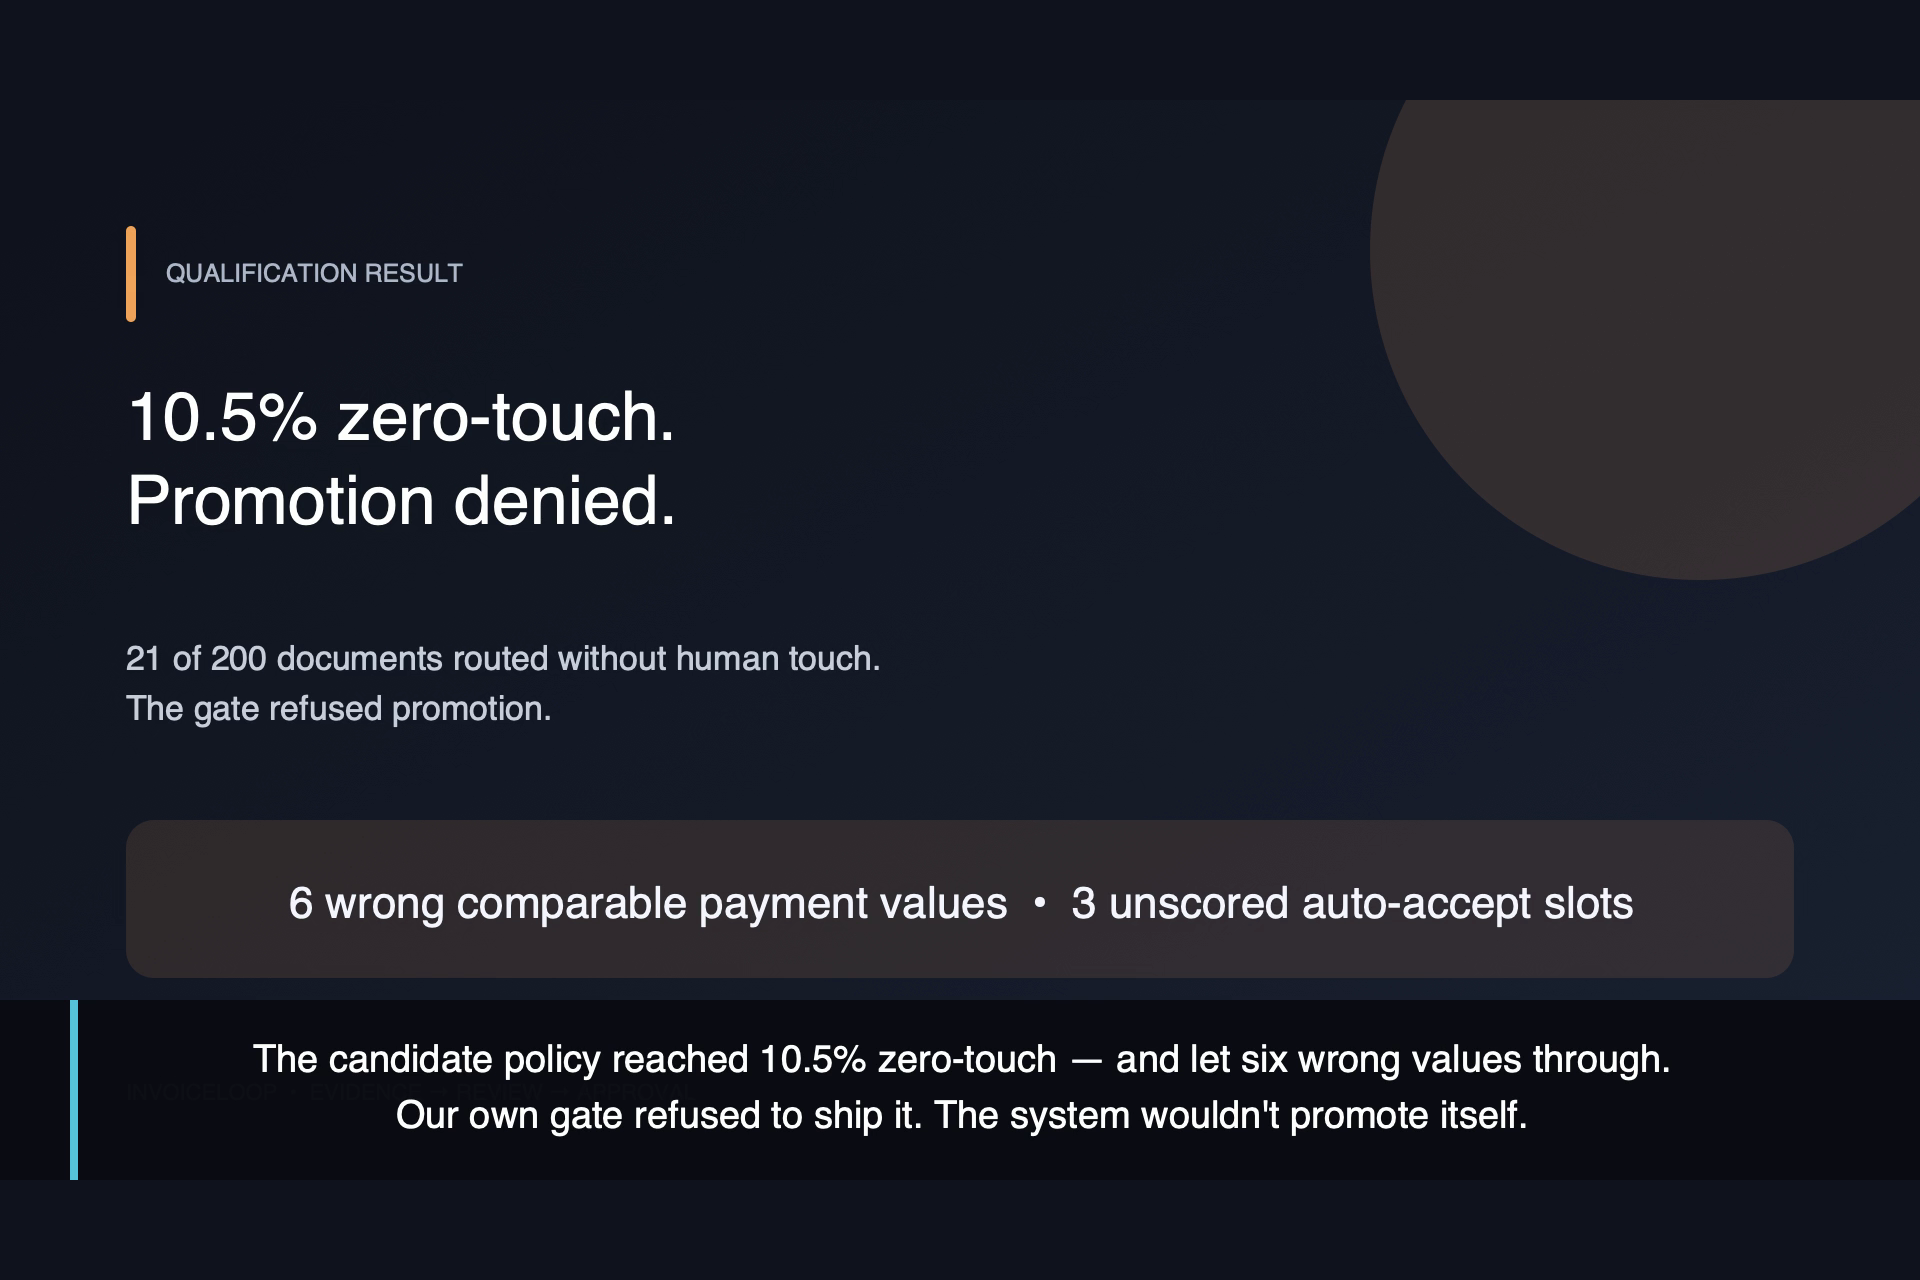This screenshot has height=1280, width=1920.
Task: Click the dark top bar above the slide
Action: point(960,50)
